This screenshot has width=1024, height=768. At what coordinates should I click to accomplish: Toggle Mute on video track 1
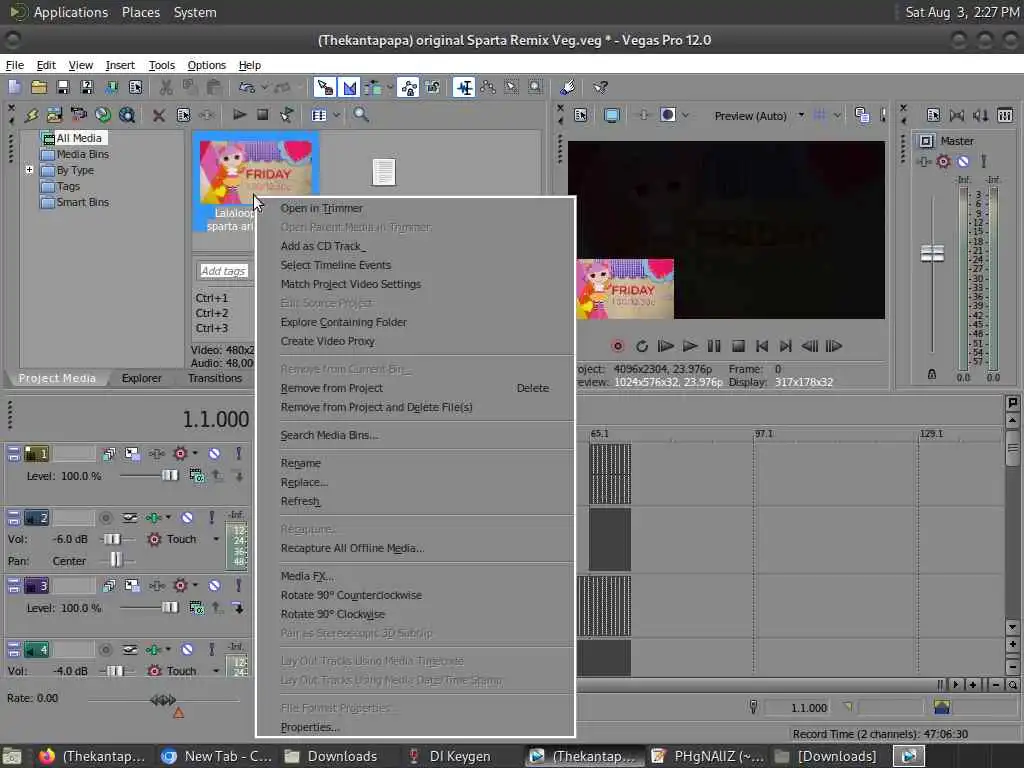click(x=214, y=453)
